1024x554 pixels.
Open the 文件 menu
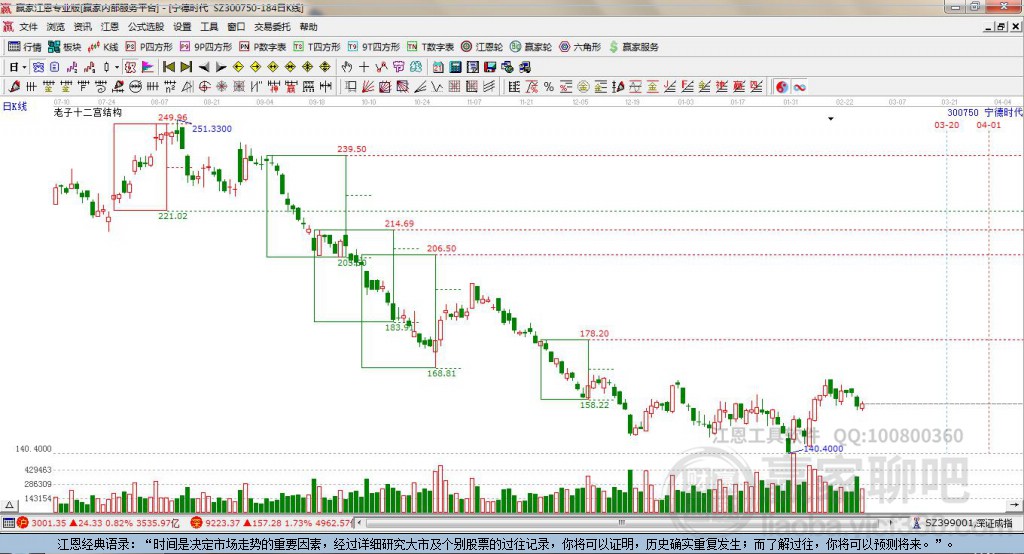(x=29, y=27)
